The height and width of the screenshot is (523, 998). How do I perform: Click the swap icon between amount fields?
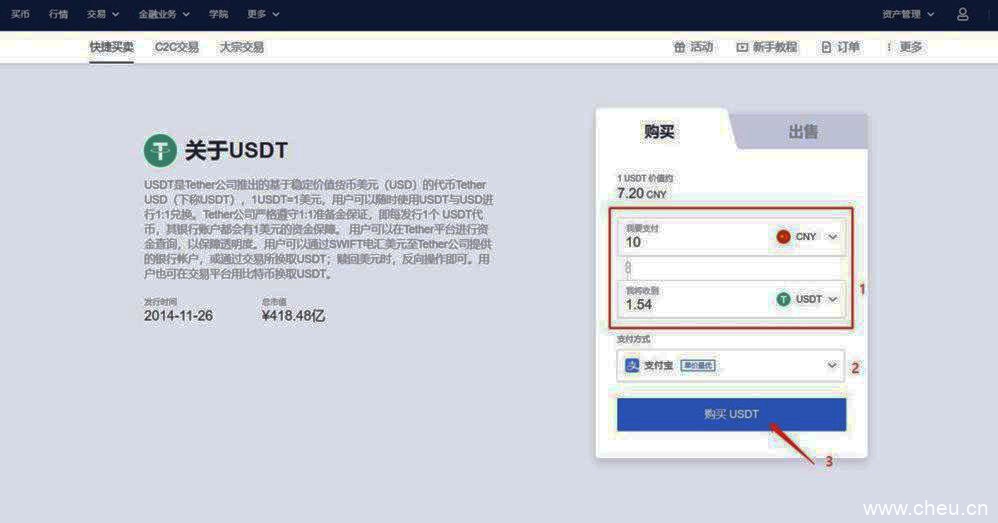pos(628,268)
